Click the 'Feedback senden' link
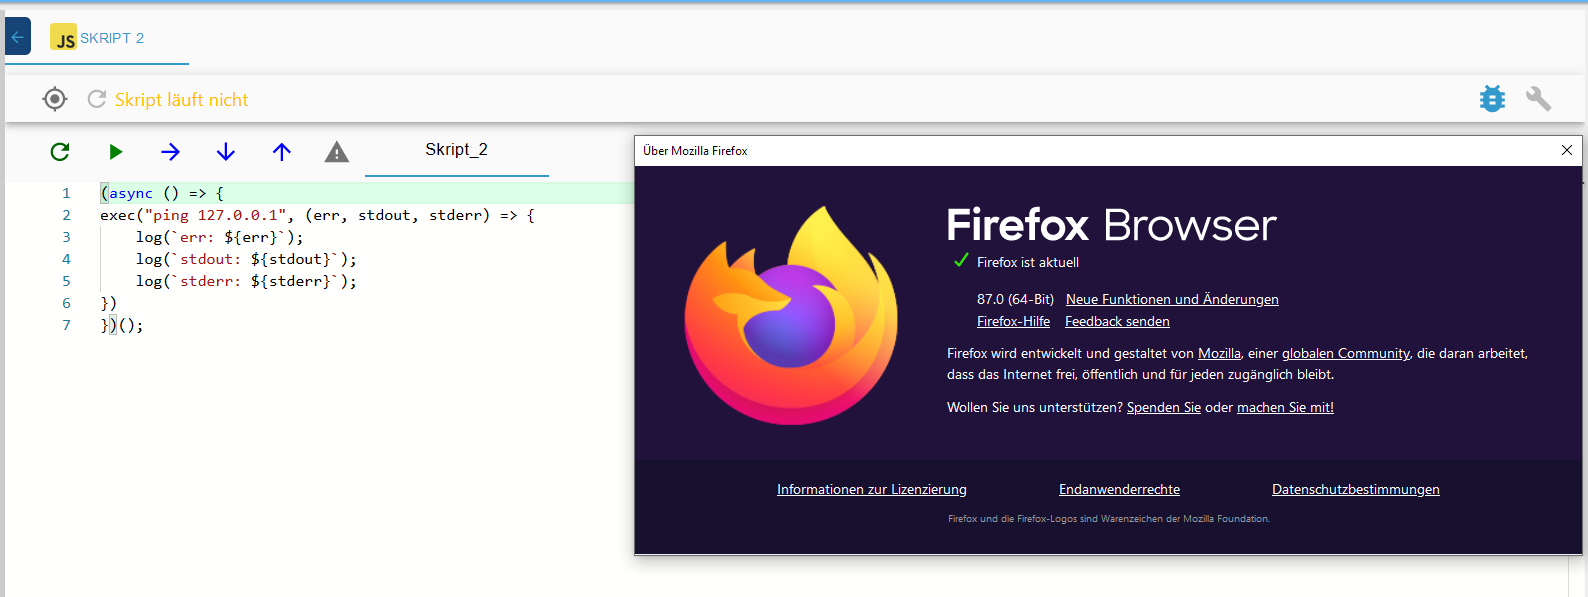The image size is (1588, 597). pos(1117,321)
